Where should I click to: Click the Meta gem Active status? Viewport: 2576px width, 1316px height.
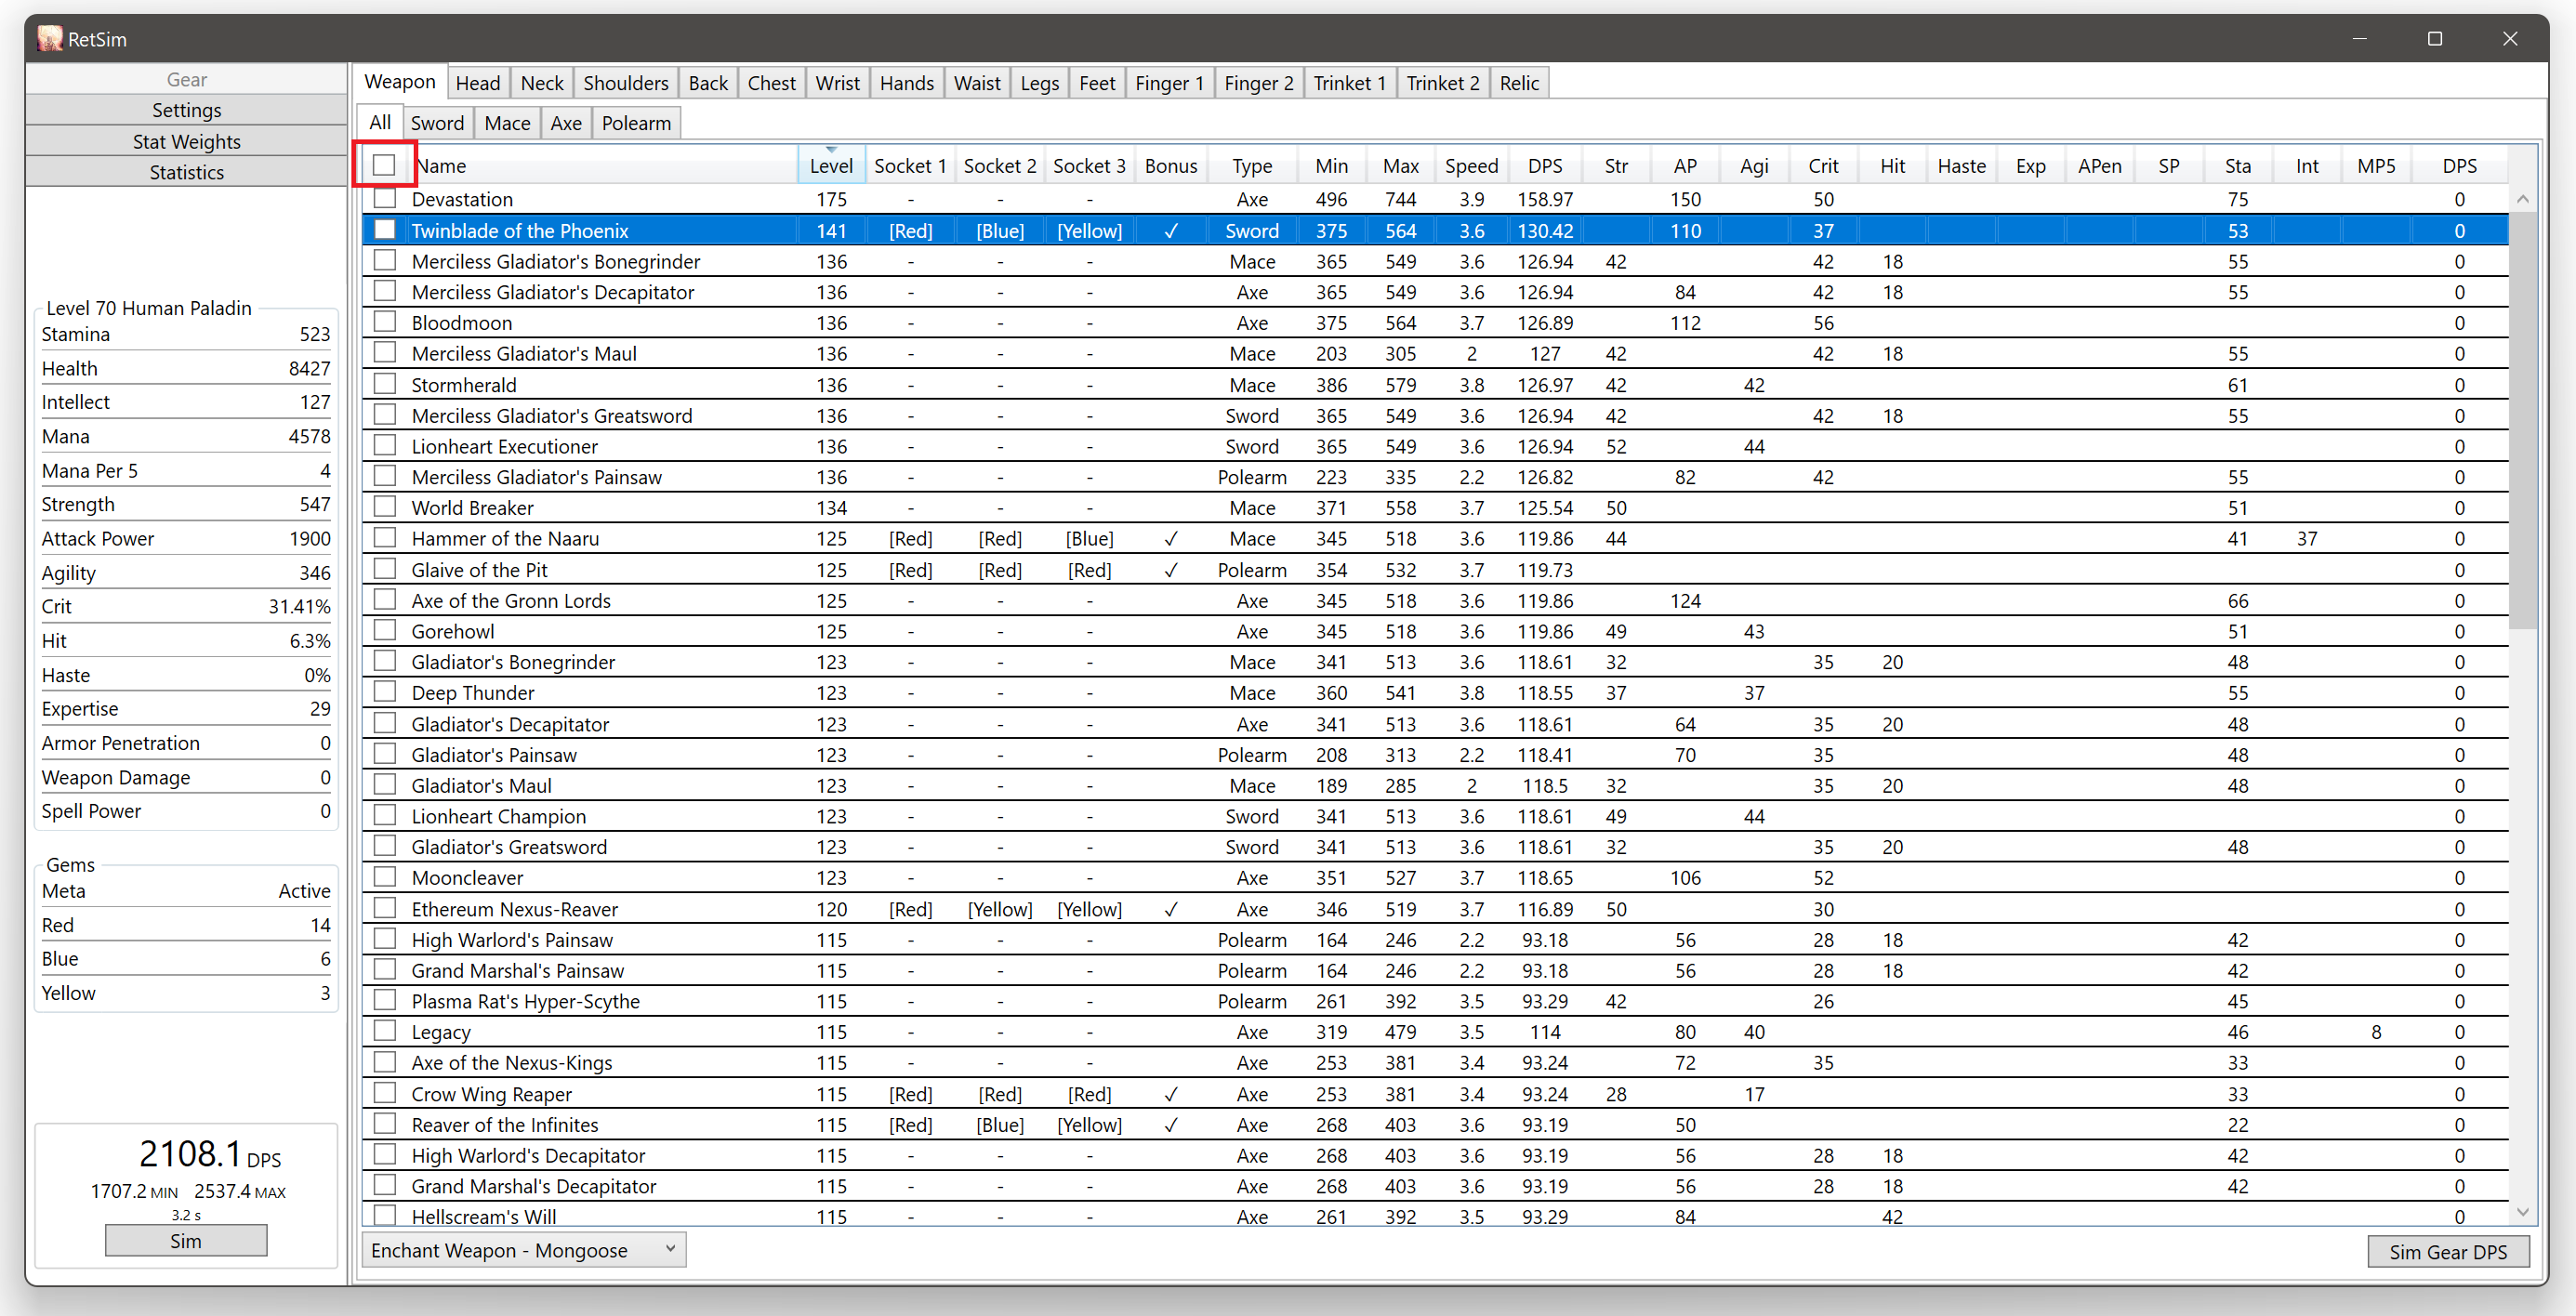tap(304, 890)
